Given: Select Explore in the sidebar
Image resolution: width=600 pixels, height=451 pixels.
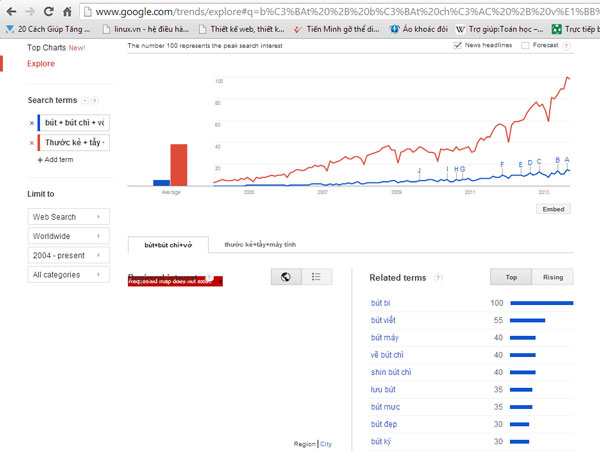Looking at the screenshot, I should 41,63.
